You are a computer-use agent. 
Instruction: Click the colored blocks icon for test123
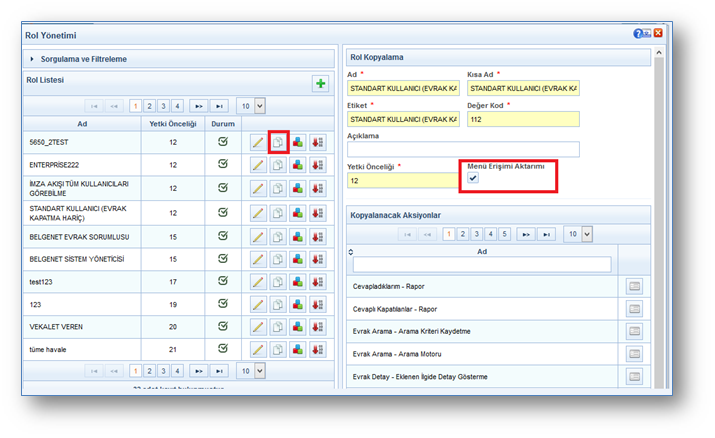tap(298, 282)
